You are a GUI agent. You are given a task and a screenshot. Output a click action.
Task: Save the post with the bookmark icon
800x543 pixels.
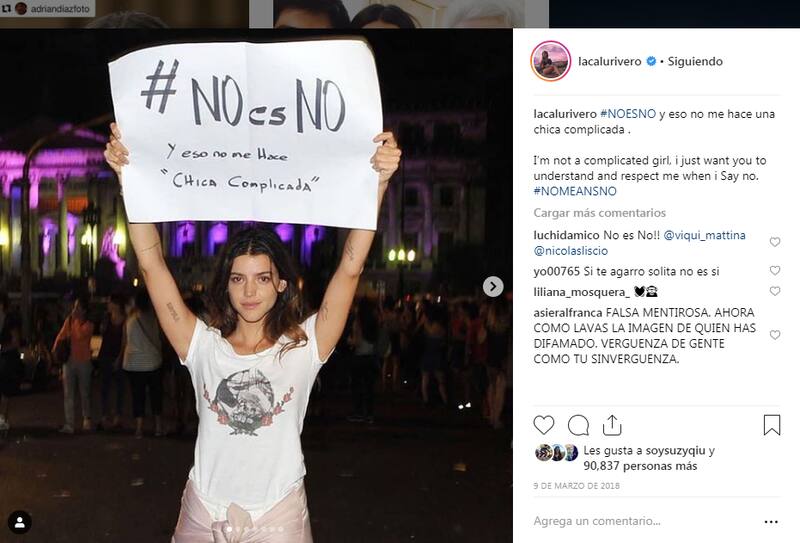772,425
